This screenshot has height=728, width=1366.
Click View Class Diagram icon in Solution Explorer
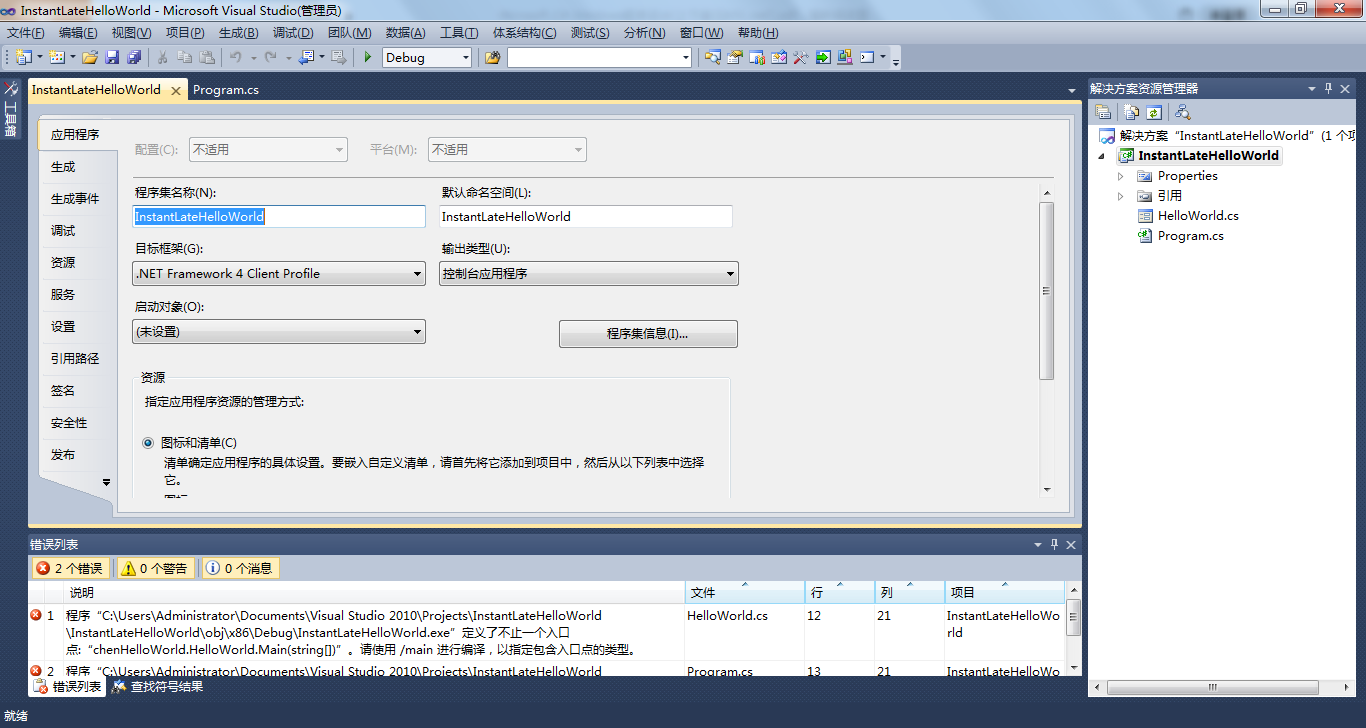tap(1183, 112)
